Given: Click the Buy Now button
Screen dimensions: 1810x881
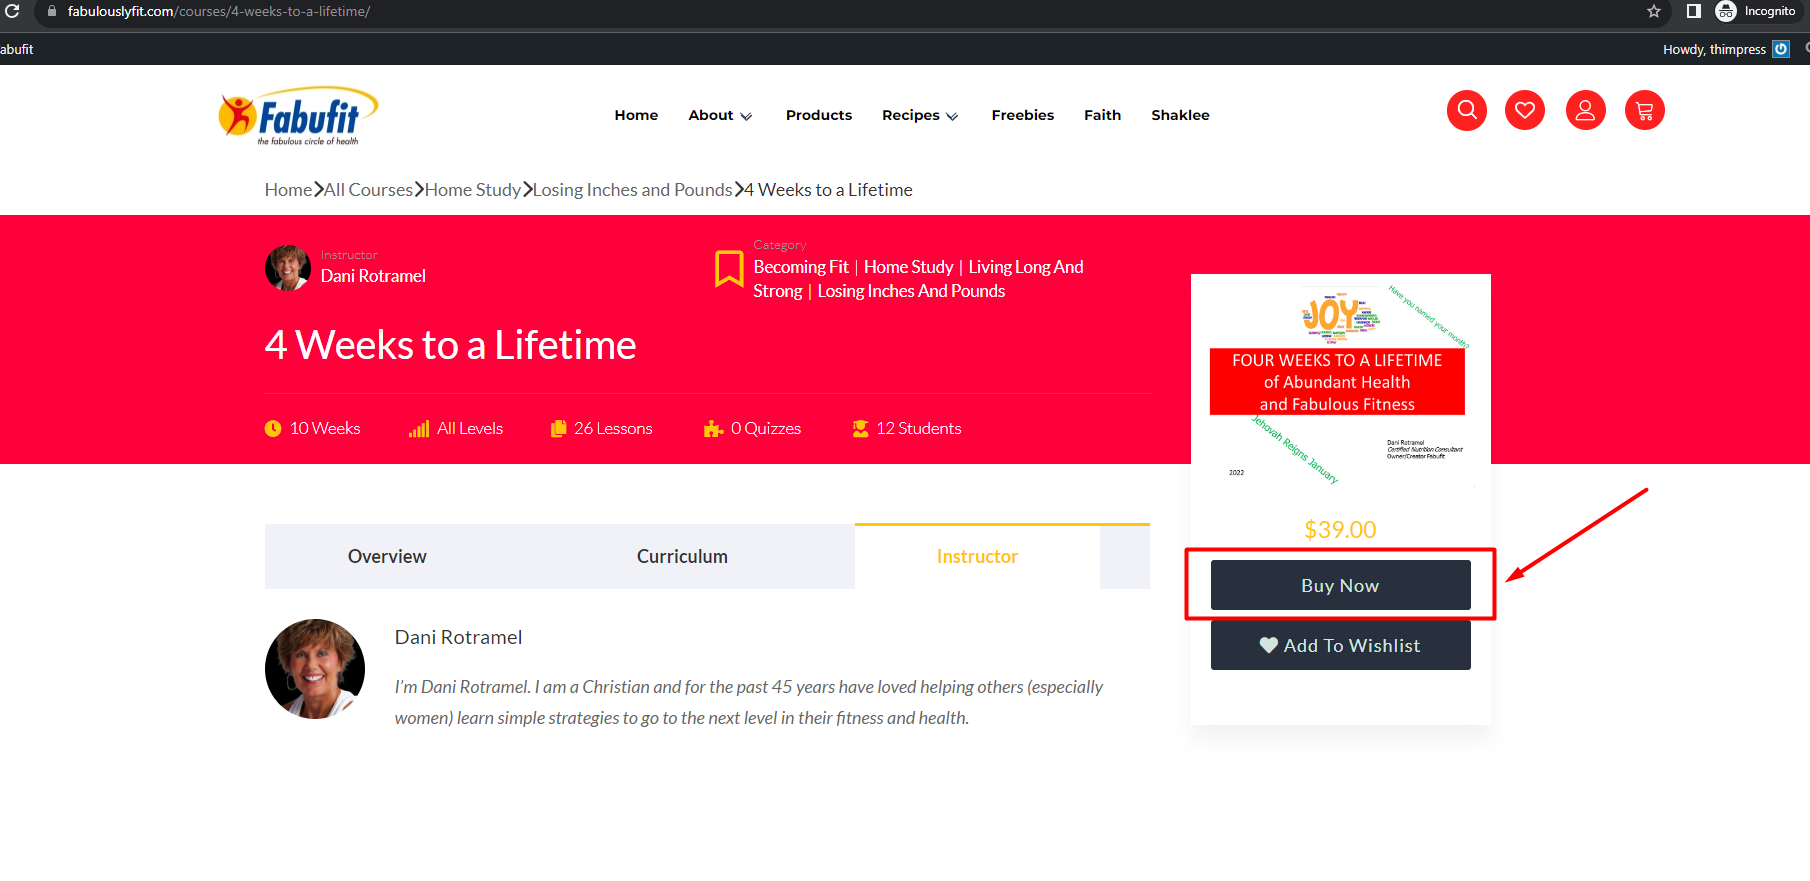Looking at the screenshot, I should 1340,585.
